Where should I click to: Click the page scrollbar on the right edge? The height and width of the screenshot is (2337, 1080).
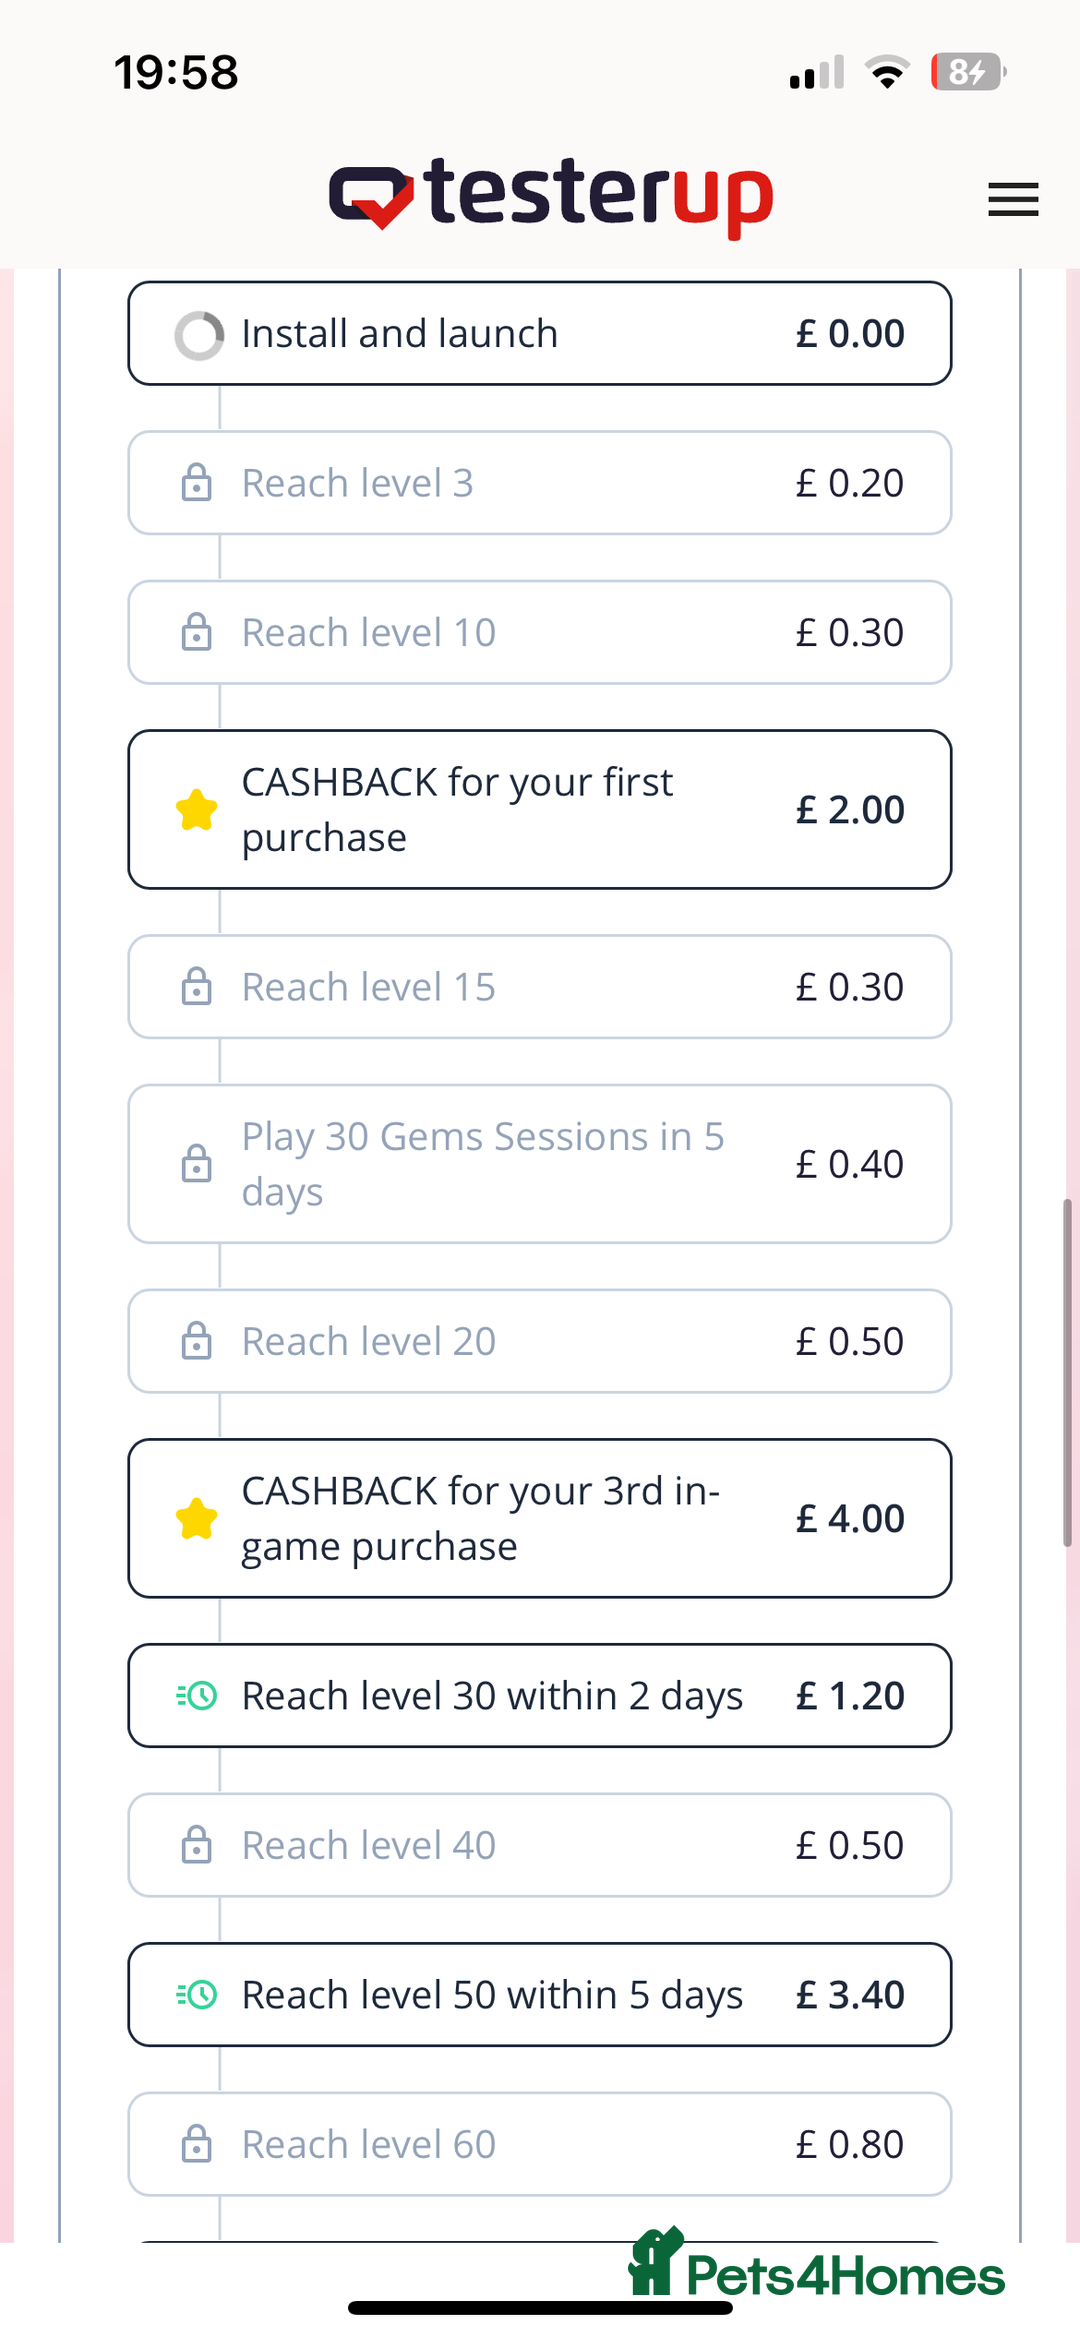1068,1373
